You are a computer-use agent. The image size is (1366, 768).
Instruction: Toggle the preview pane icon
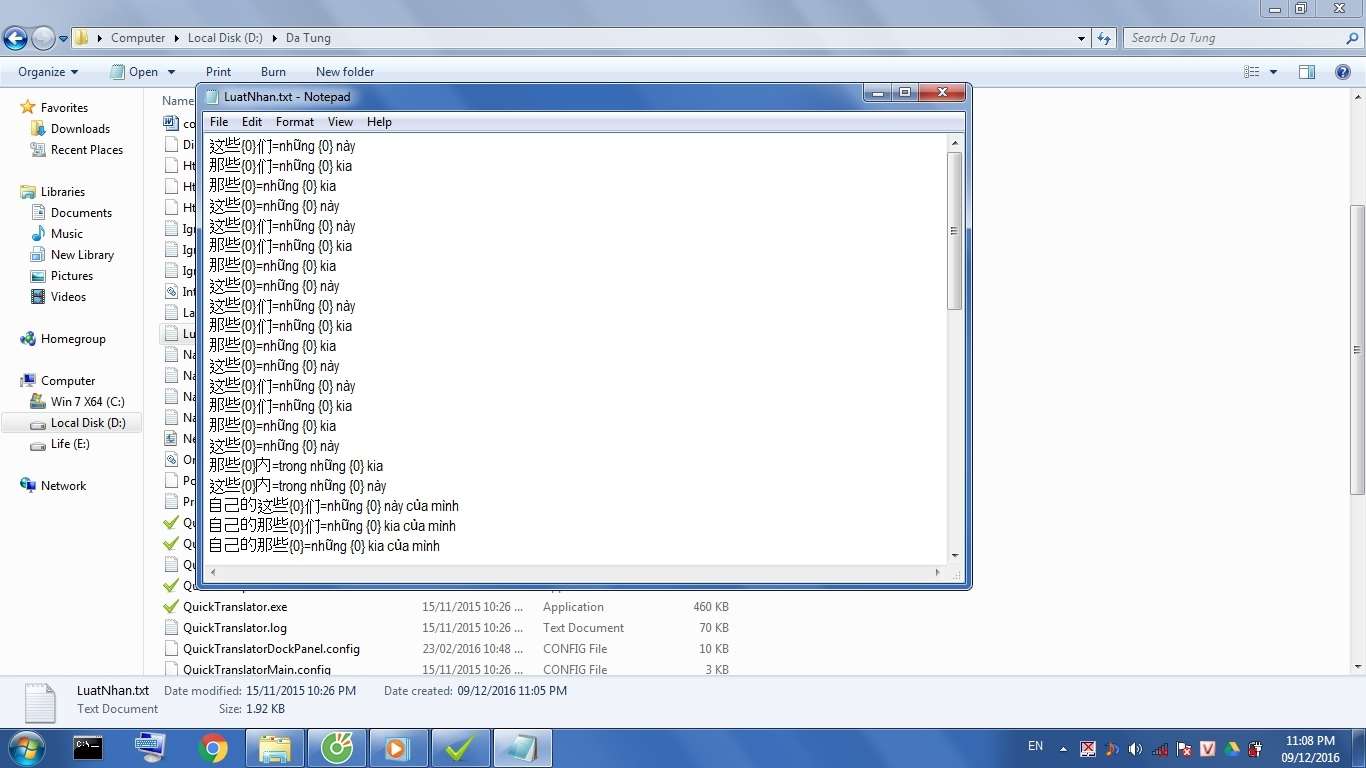[1306, 72]
